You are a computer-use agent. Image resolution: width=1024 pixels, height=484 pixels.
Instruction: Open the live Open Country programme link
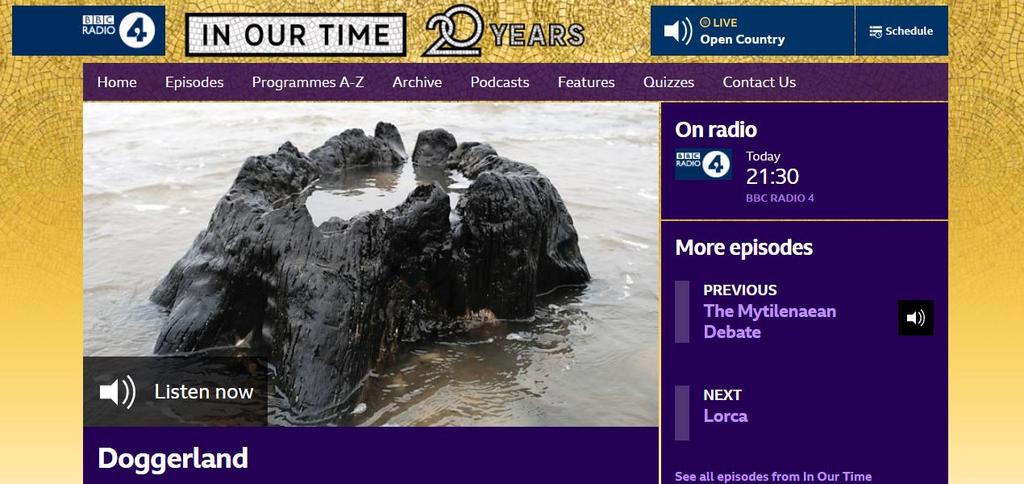point(742,40)
